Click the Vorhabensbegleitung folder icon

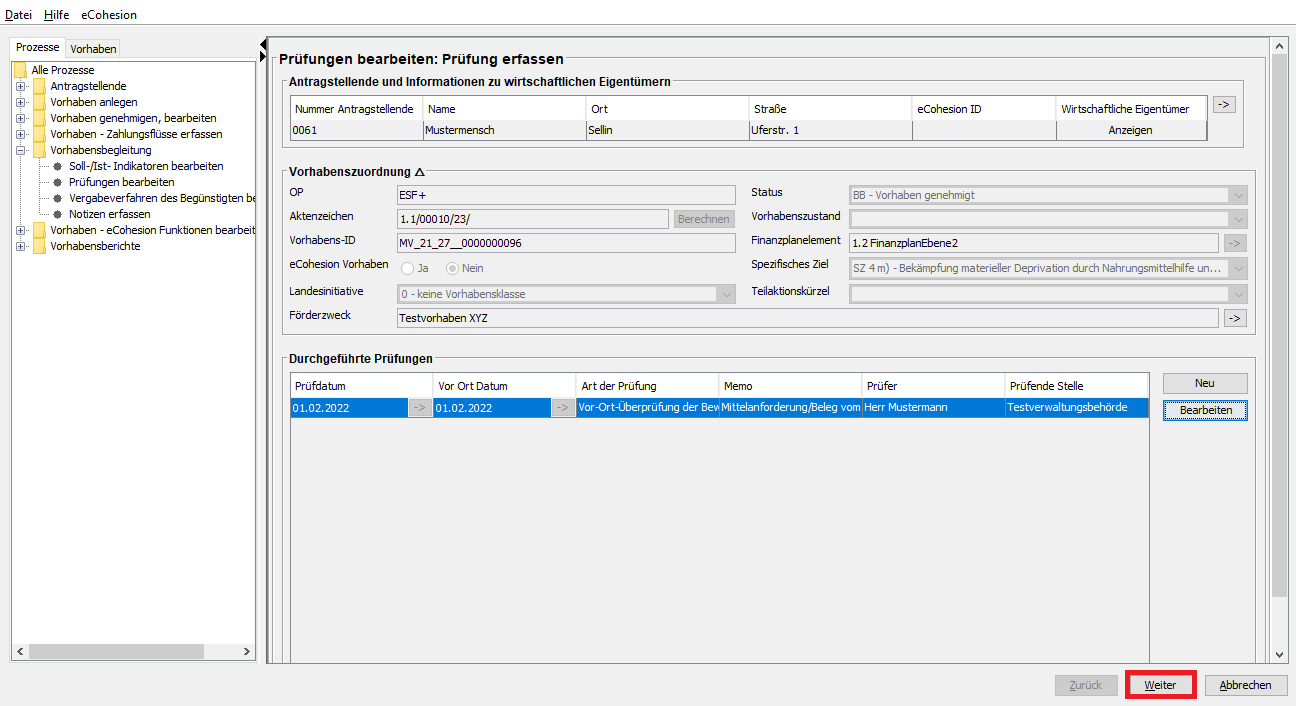39,150
